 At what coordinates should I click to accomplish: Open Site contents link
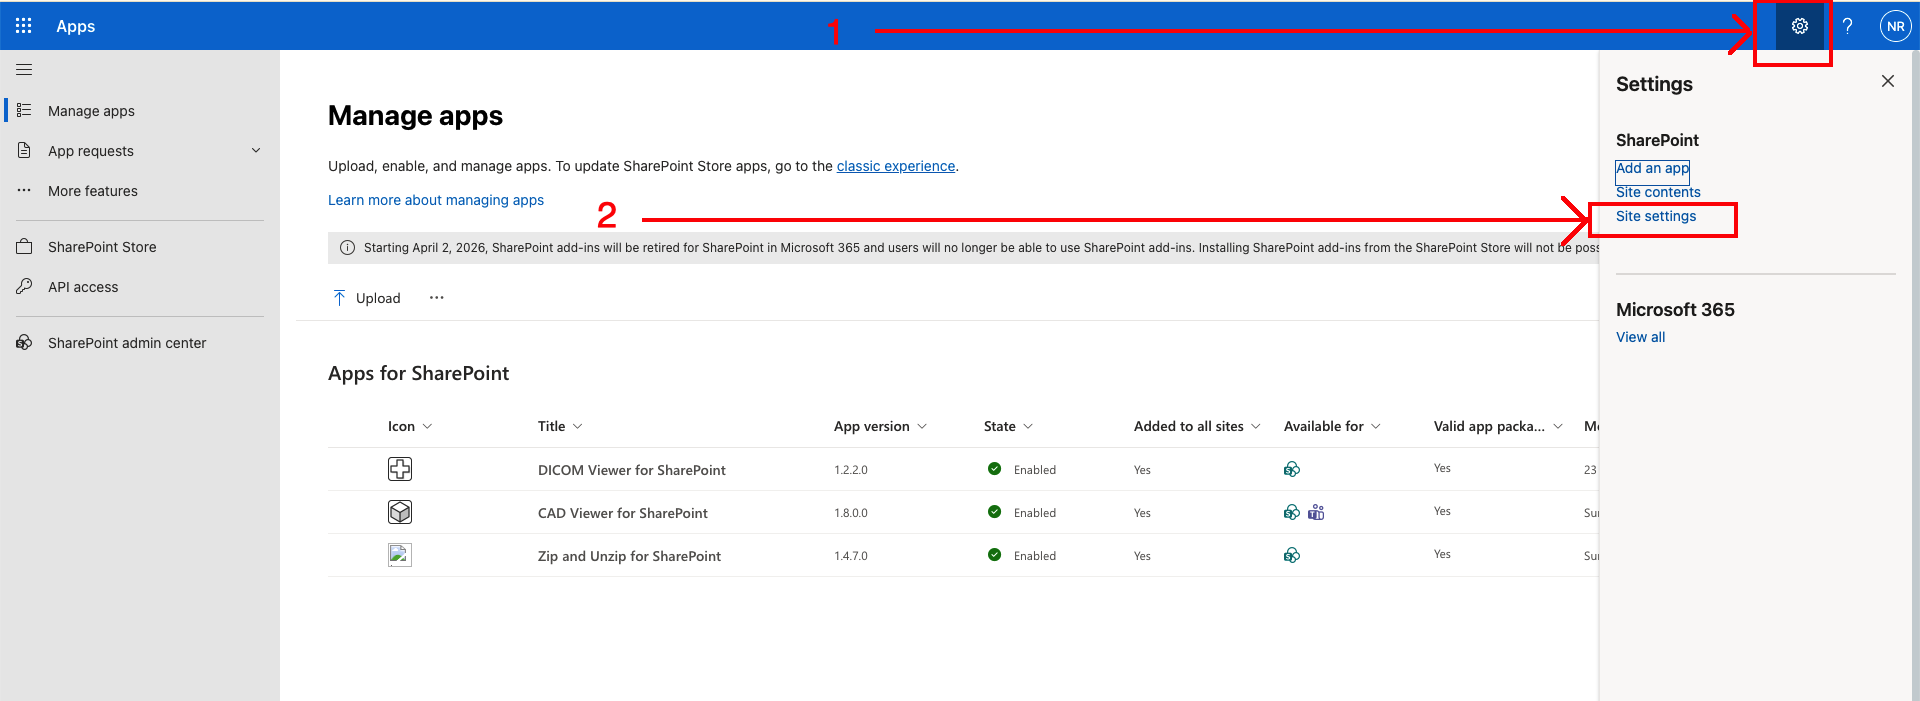pyautogui.click(x=1658, y=192)
